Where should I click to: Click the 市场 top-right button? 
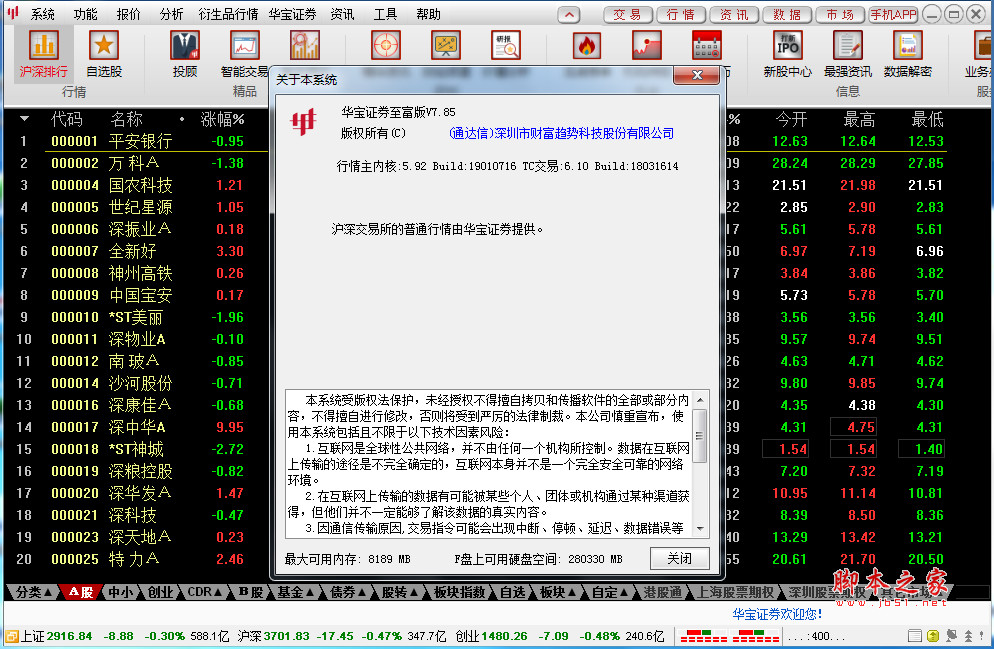coord(840,14)
